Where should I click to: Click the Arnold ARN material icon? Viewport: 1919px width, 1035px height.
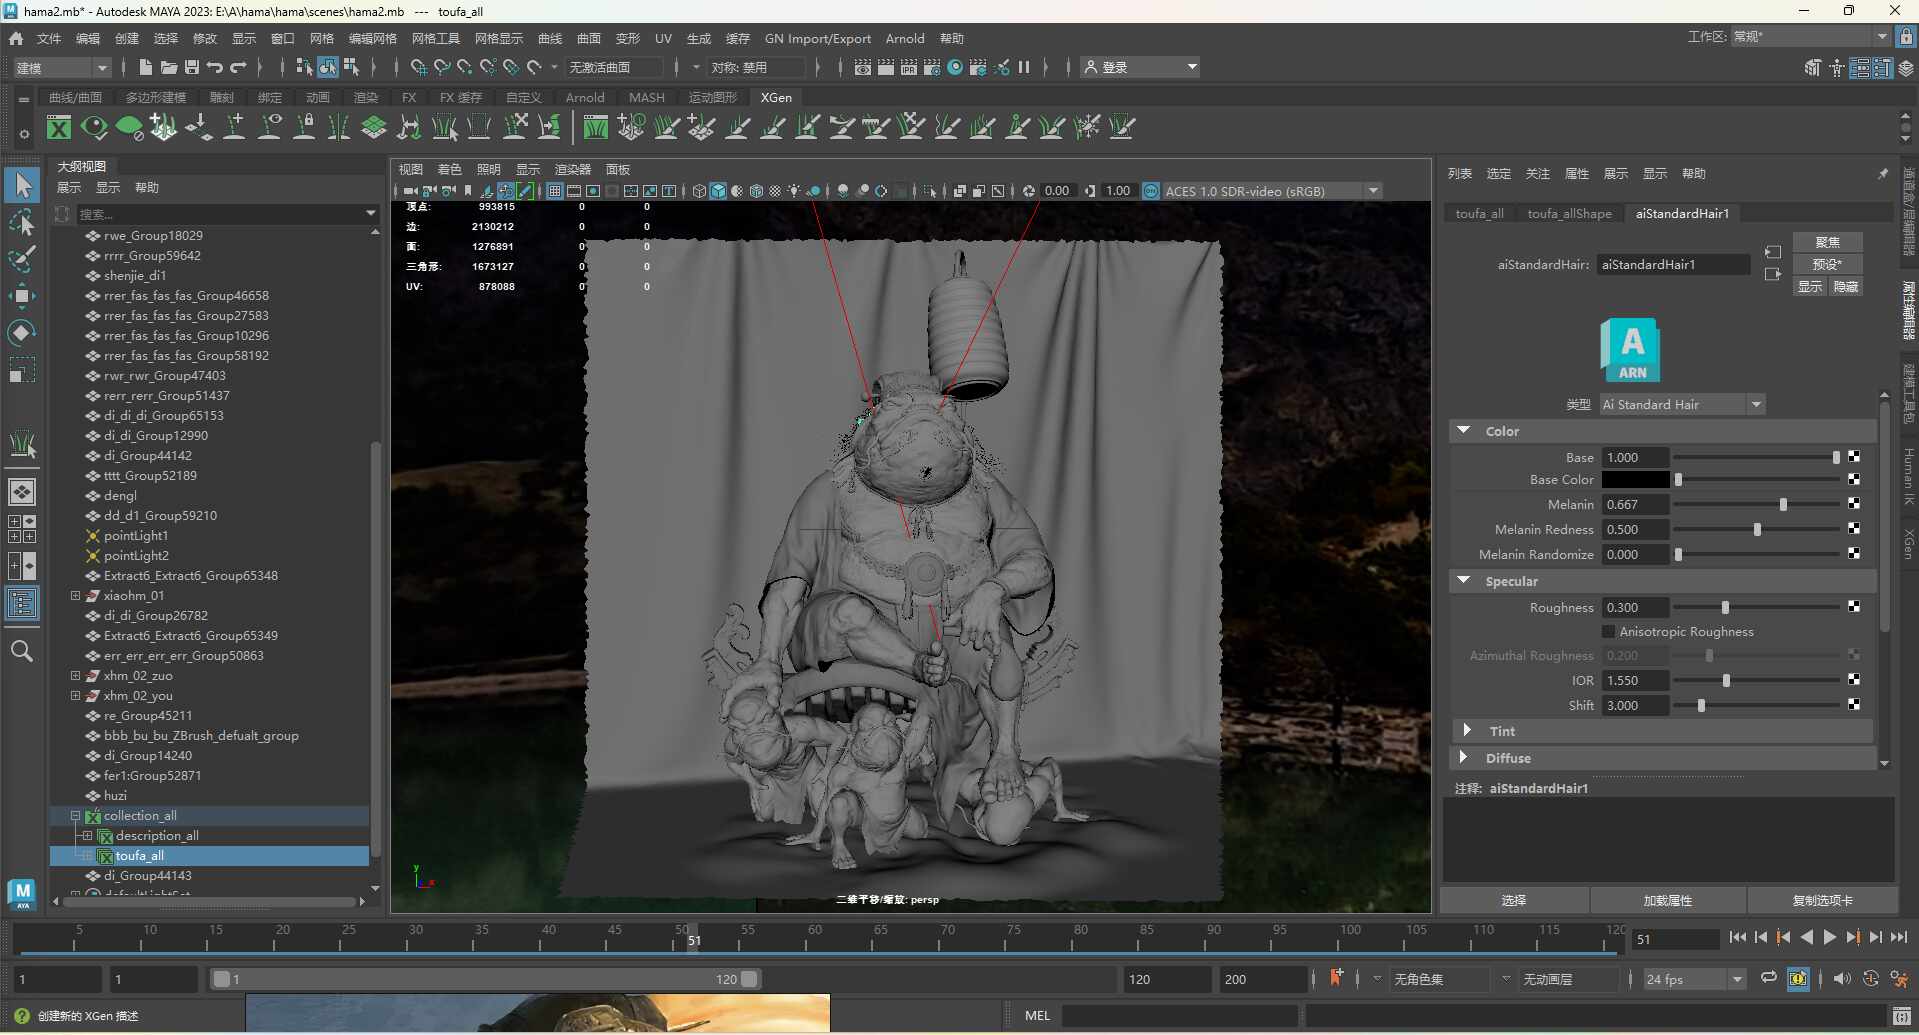(x=1630, y=350)
